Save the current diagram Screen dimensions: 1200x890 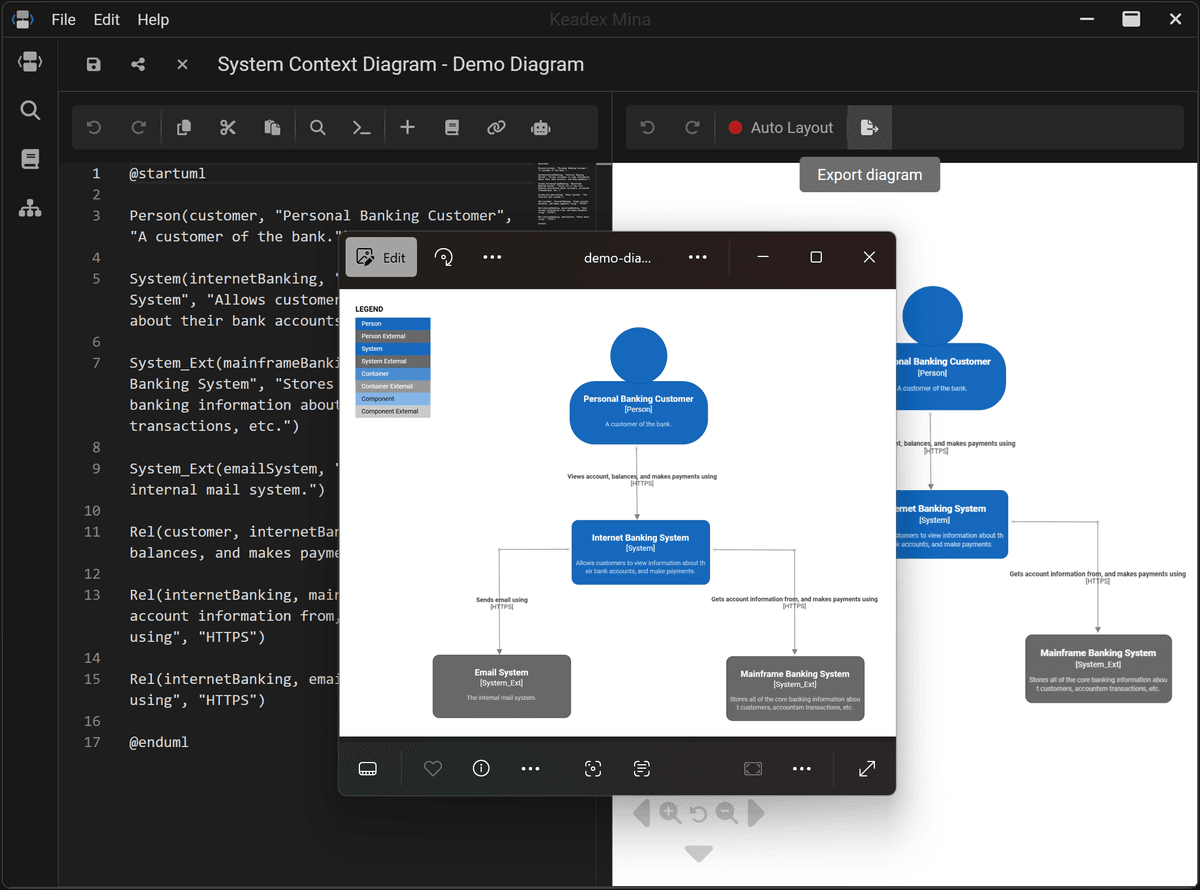[x=93, y=63]
